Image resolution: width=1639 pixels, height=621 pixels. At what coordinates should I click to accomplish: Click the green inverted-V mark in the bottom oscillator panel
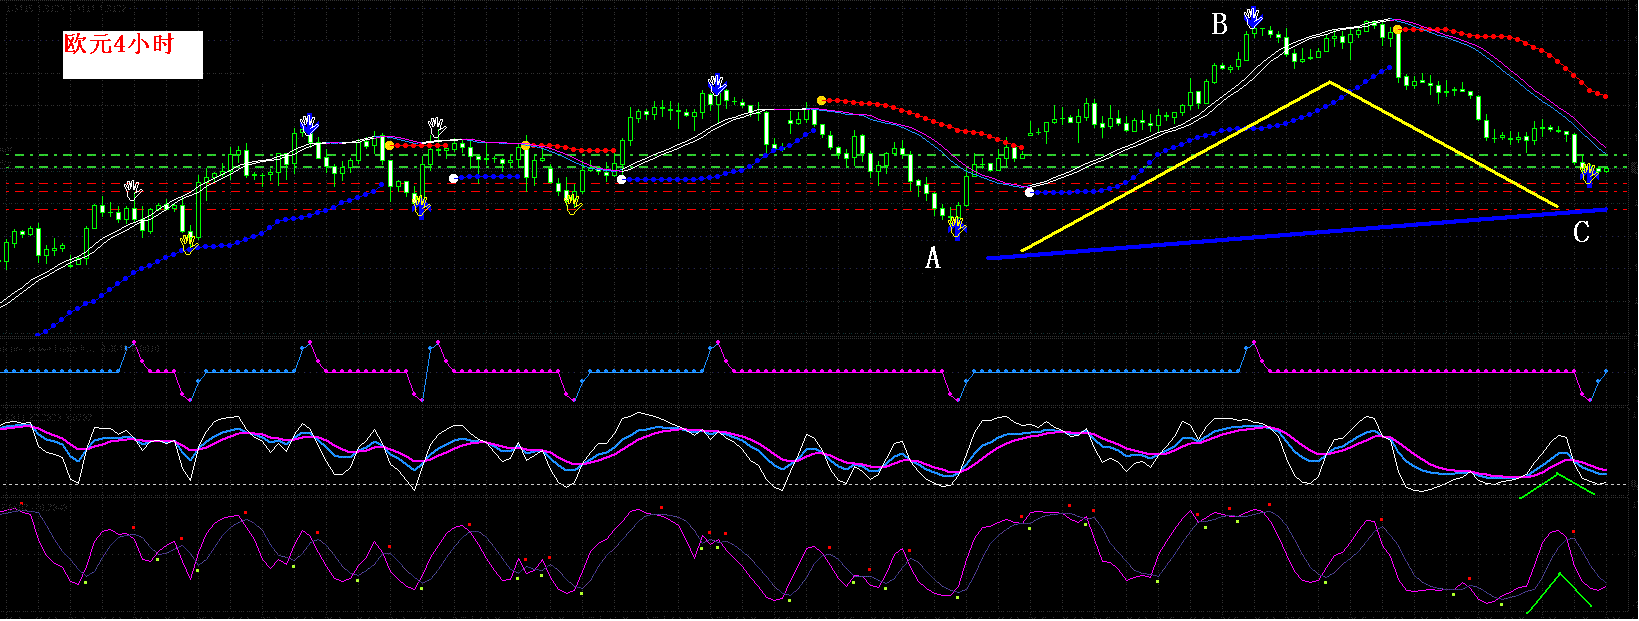click(1559, 591)
